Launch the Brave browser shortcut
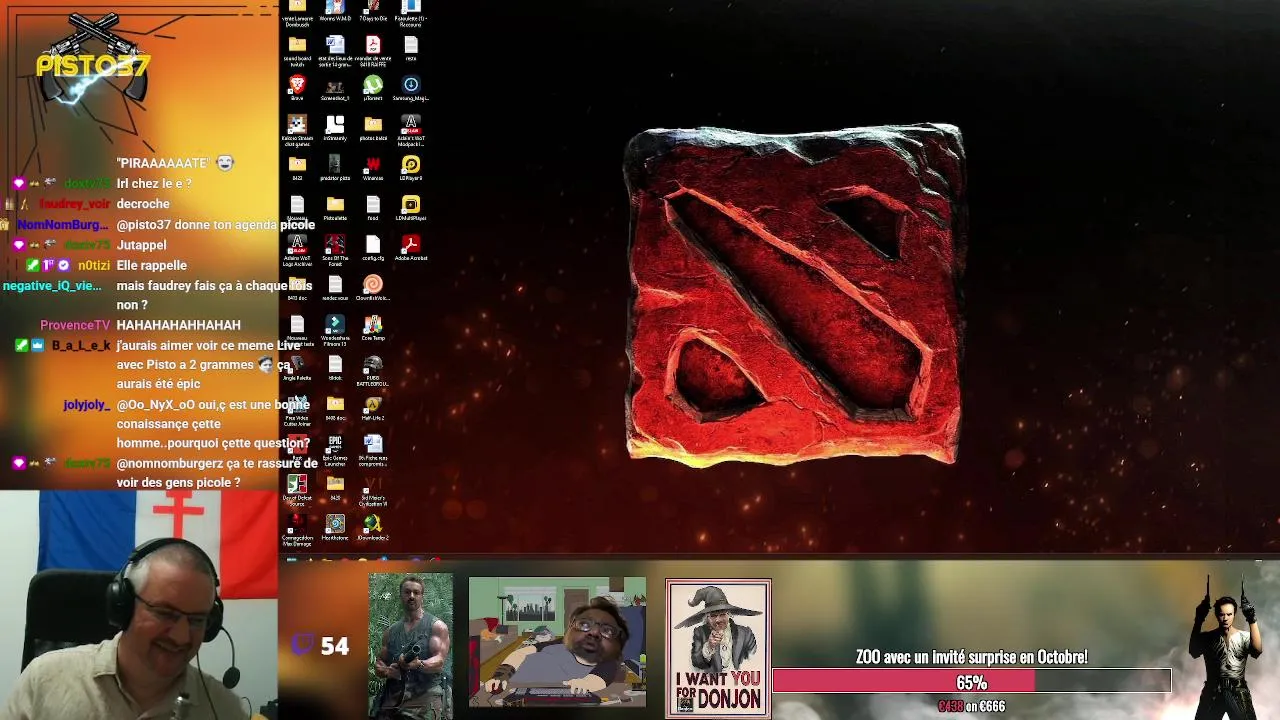The width and height of the screenshot is (1280, 720). [297, 89]
